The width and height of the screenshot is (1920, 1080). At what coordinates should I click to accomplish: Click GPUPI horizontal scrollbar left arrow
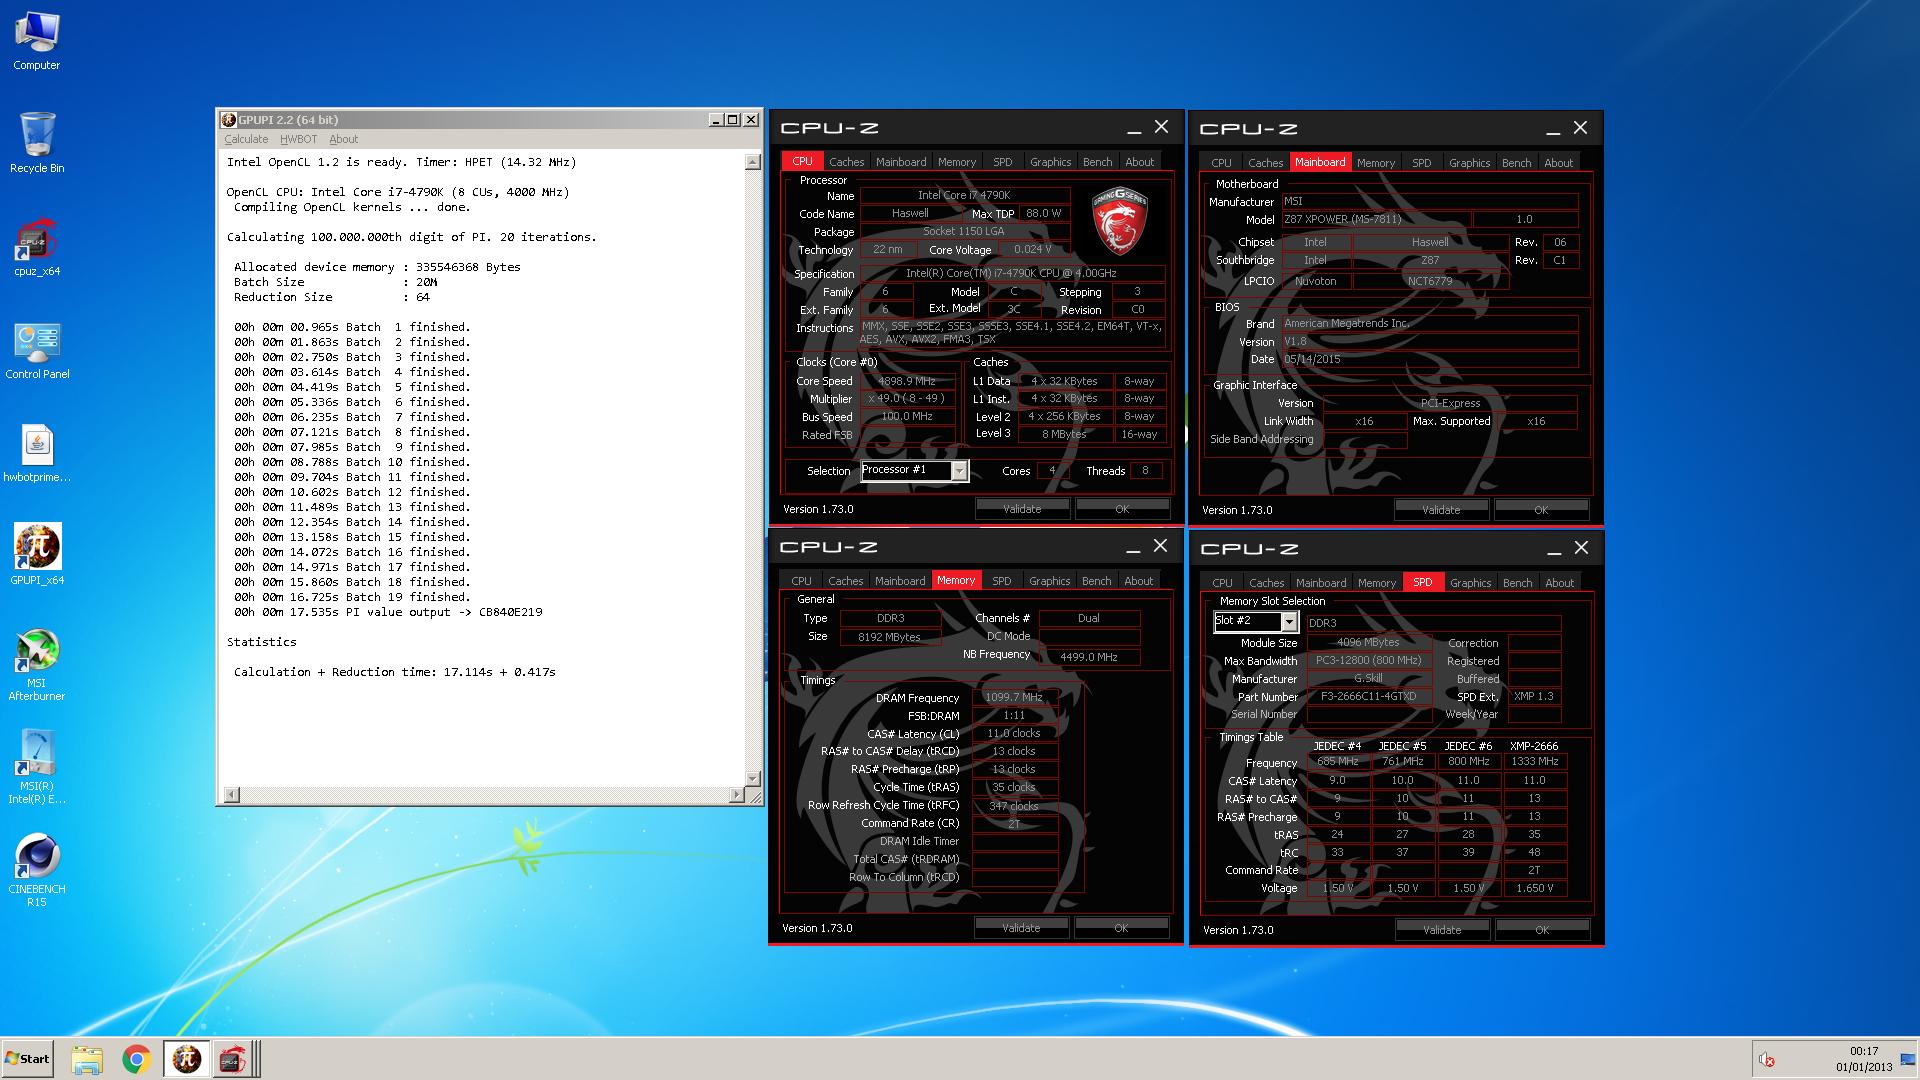tap(231, 795)
